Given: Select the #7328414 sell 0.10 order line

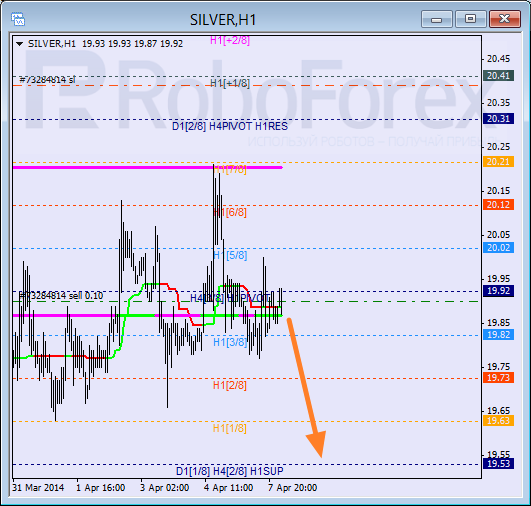Looking at the screenshot, I should click(61, 296).
